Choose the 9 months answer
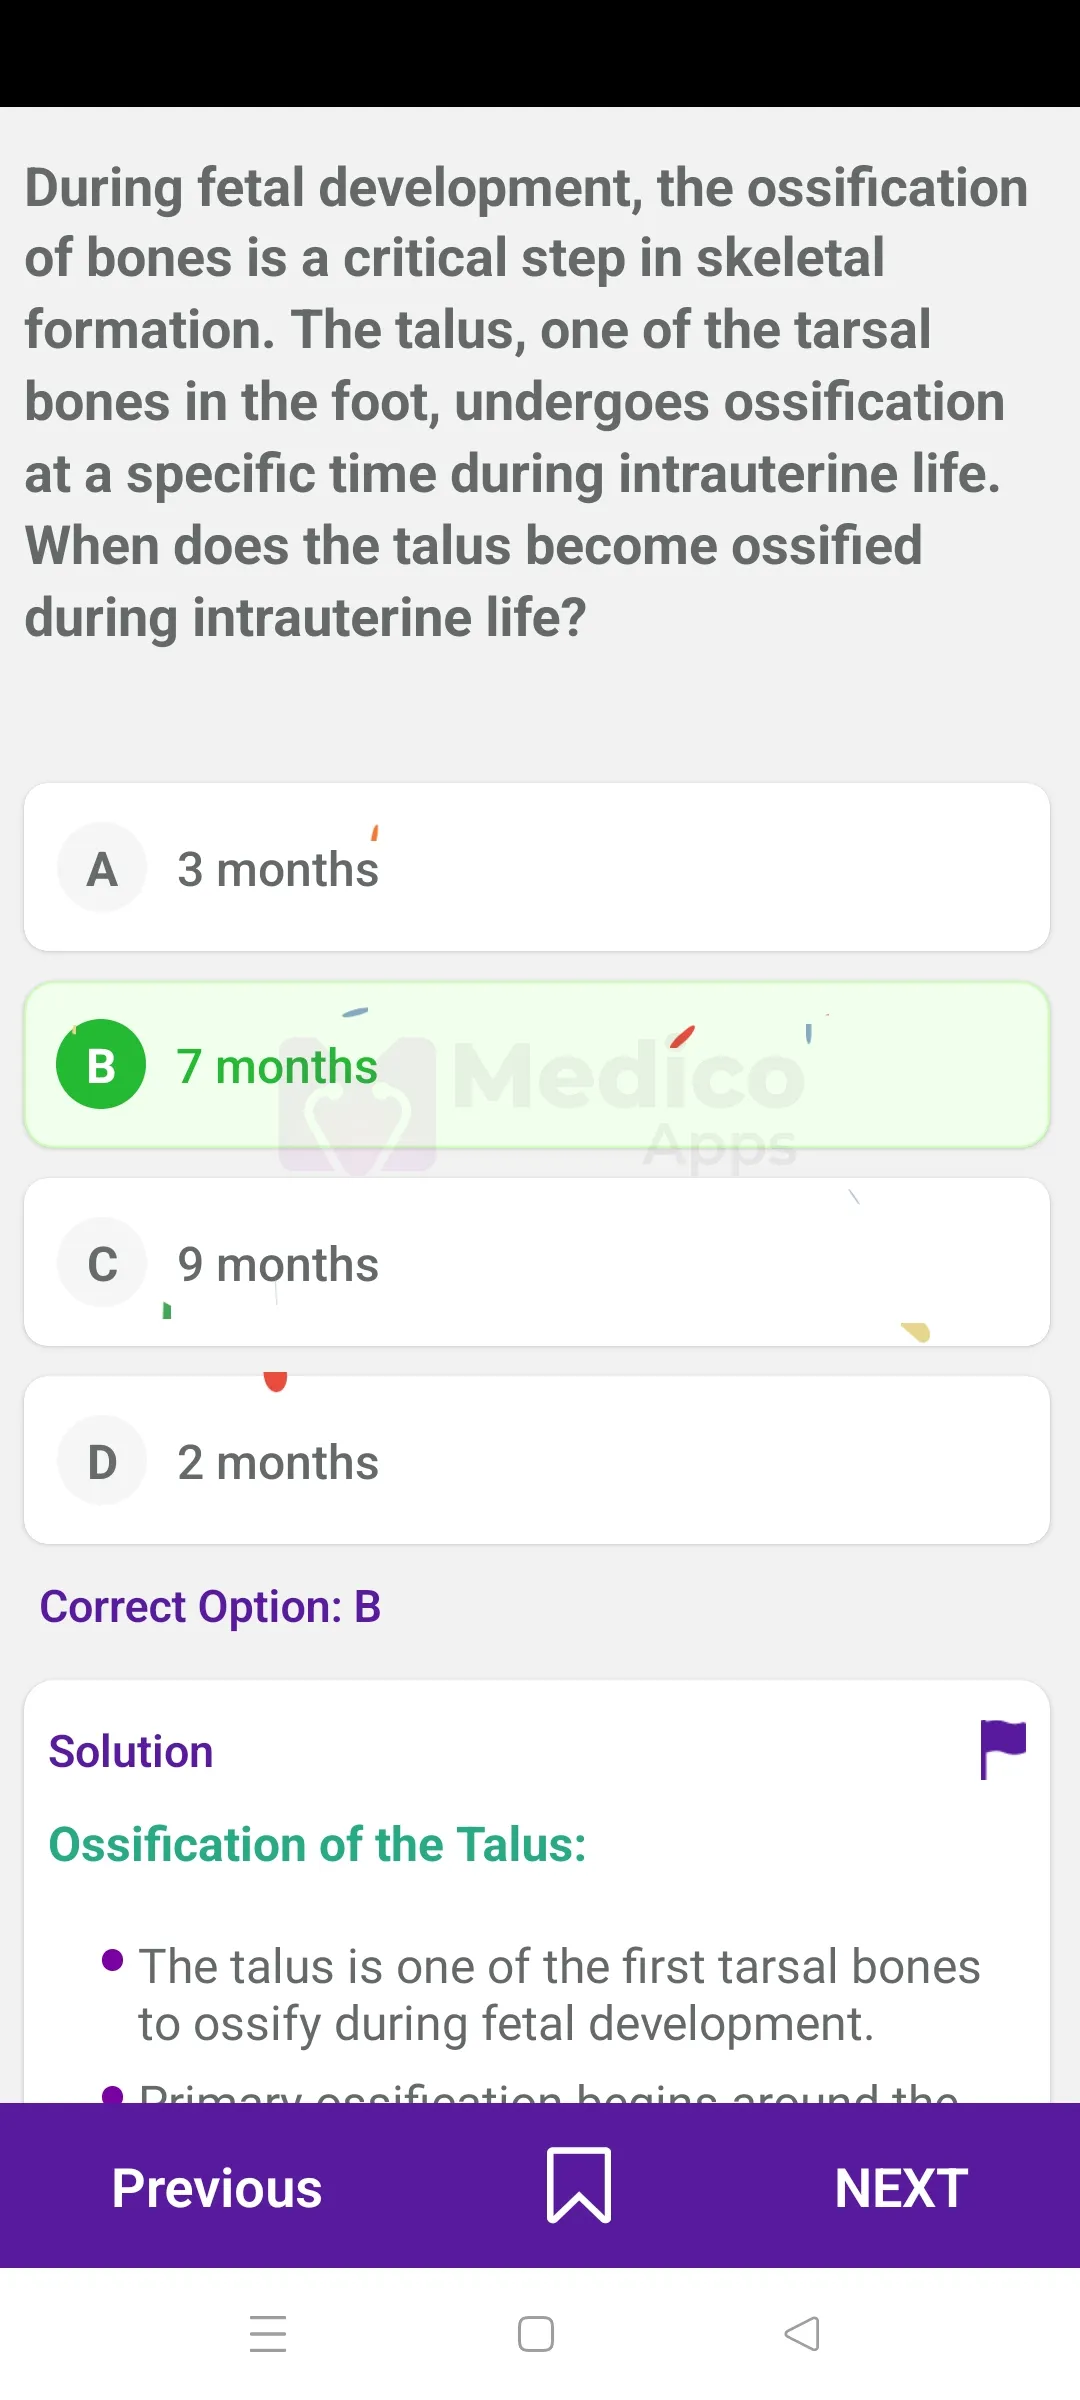Screen dimensions: 1080x2400 (278, 1264)
